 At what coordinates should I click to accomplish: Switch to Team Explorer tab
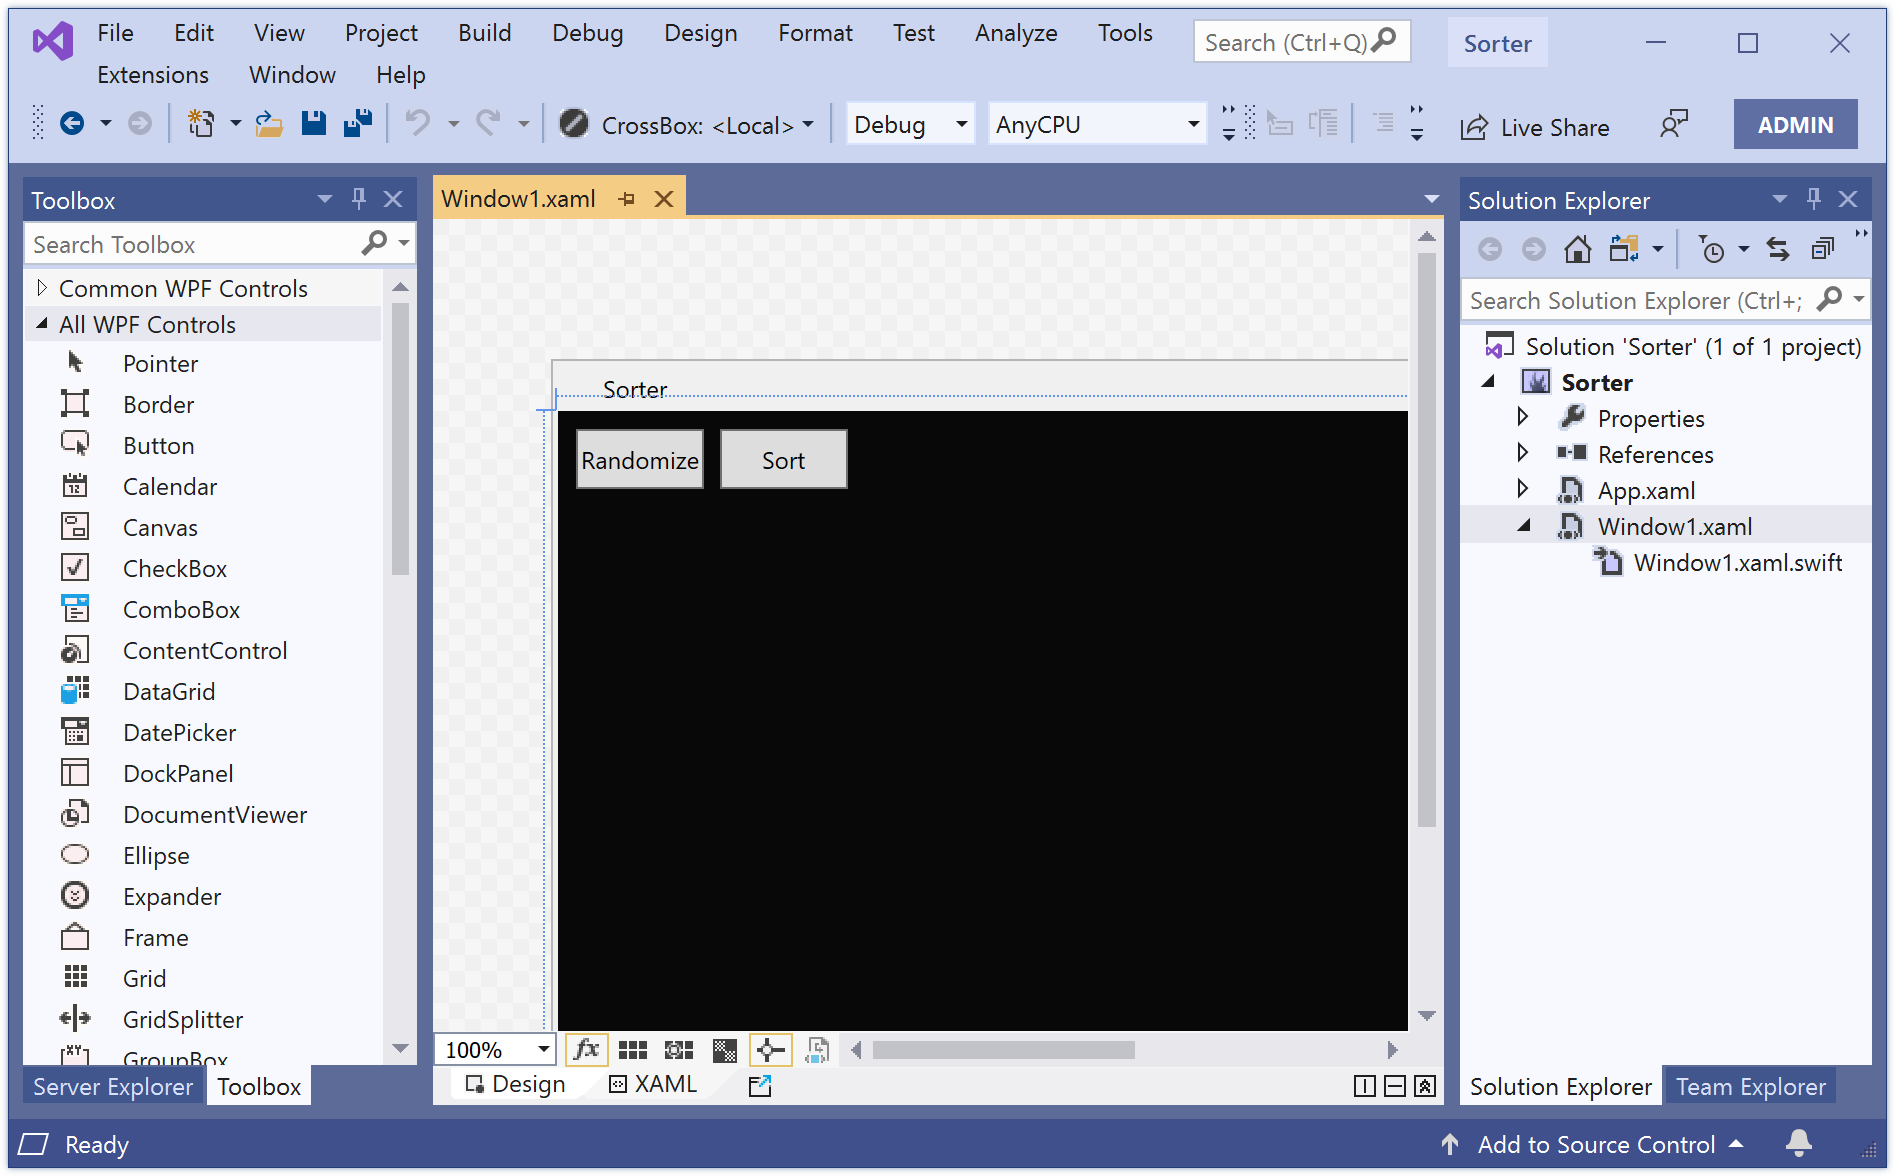(x=1751, y=1086)
